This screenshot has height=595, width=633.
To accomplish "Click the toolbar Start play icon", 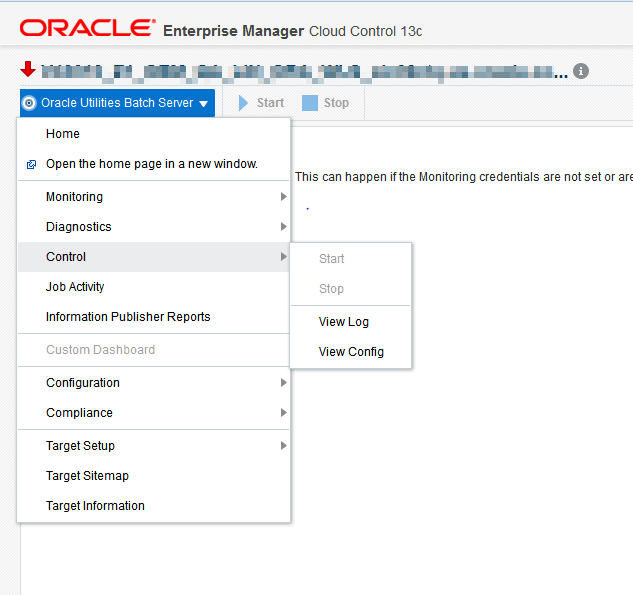I will pyautogui.click(x=243, y=103).
